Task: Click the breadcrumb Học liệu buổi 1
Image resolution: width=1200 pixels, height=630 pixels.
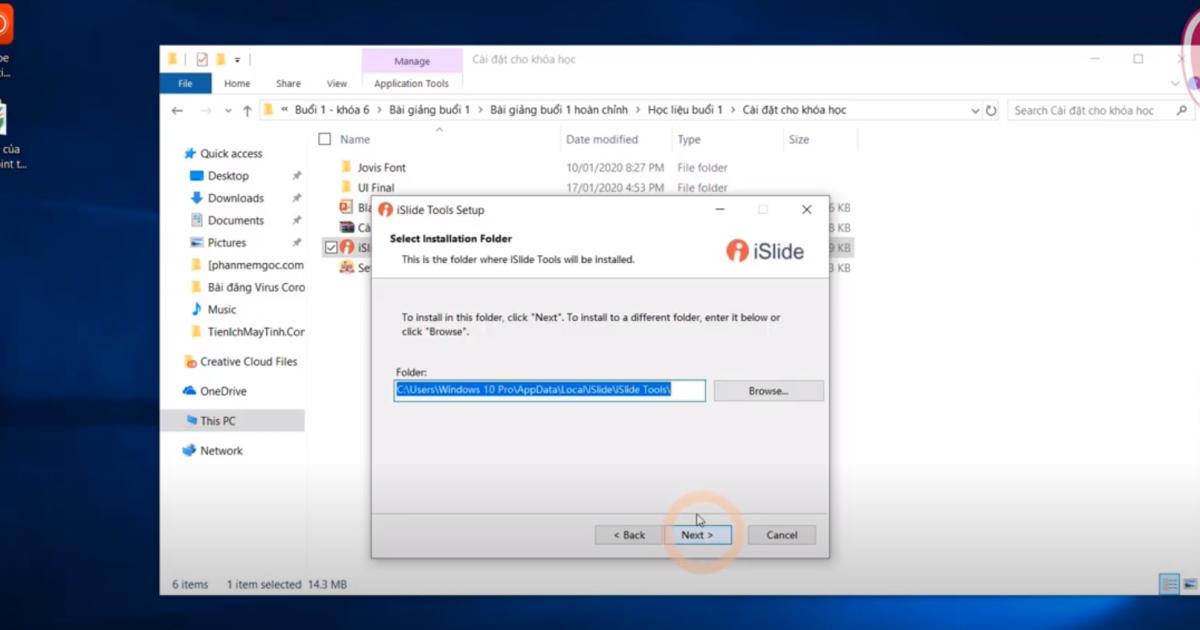Action: point(685,110)
